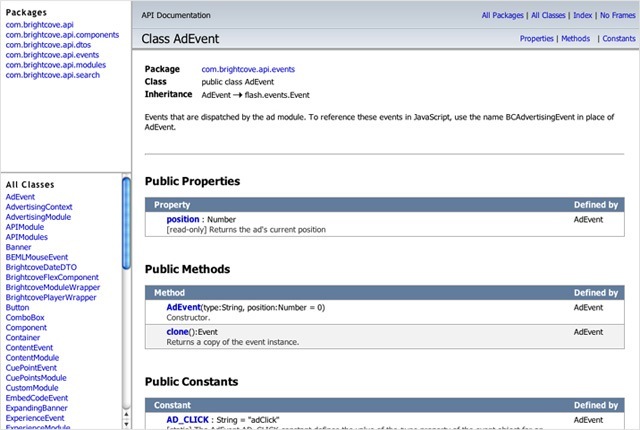Open com.brightcove.api.events link beside Package label
This screenshot has height=430, width=640.
248,69
